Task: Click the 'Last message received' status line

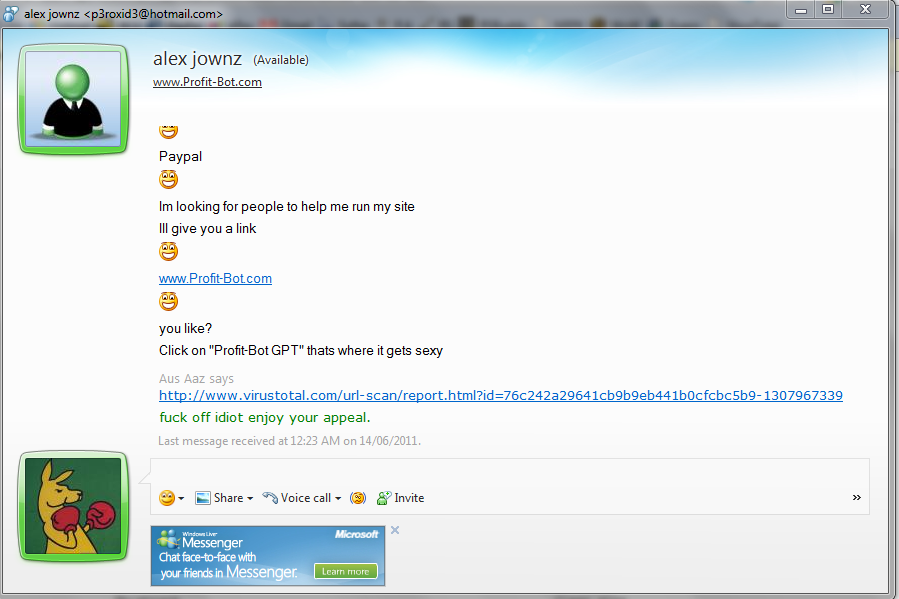Action: 290,441
